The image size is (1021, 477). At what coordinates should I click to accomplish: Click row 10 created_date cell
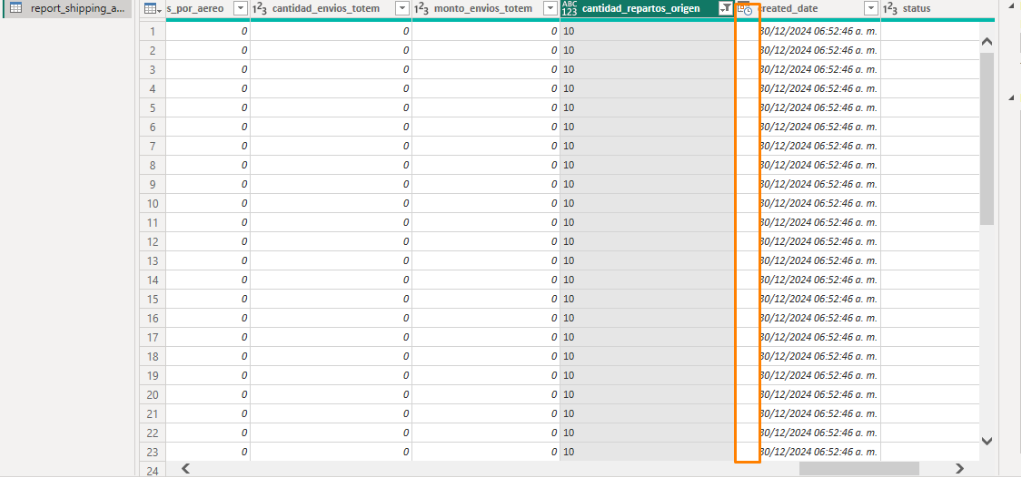pos(808,203)
